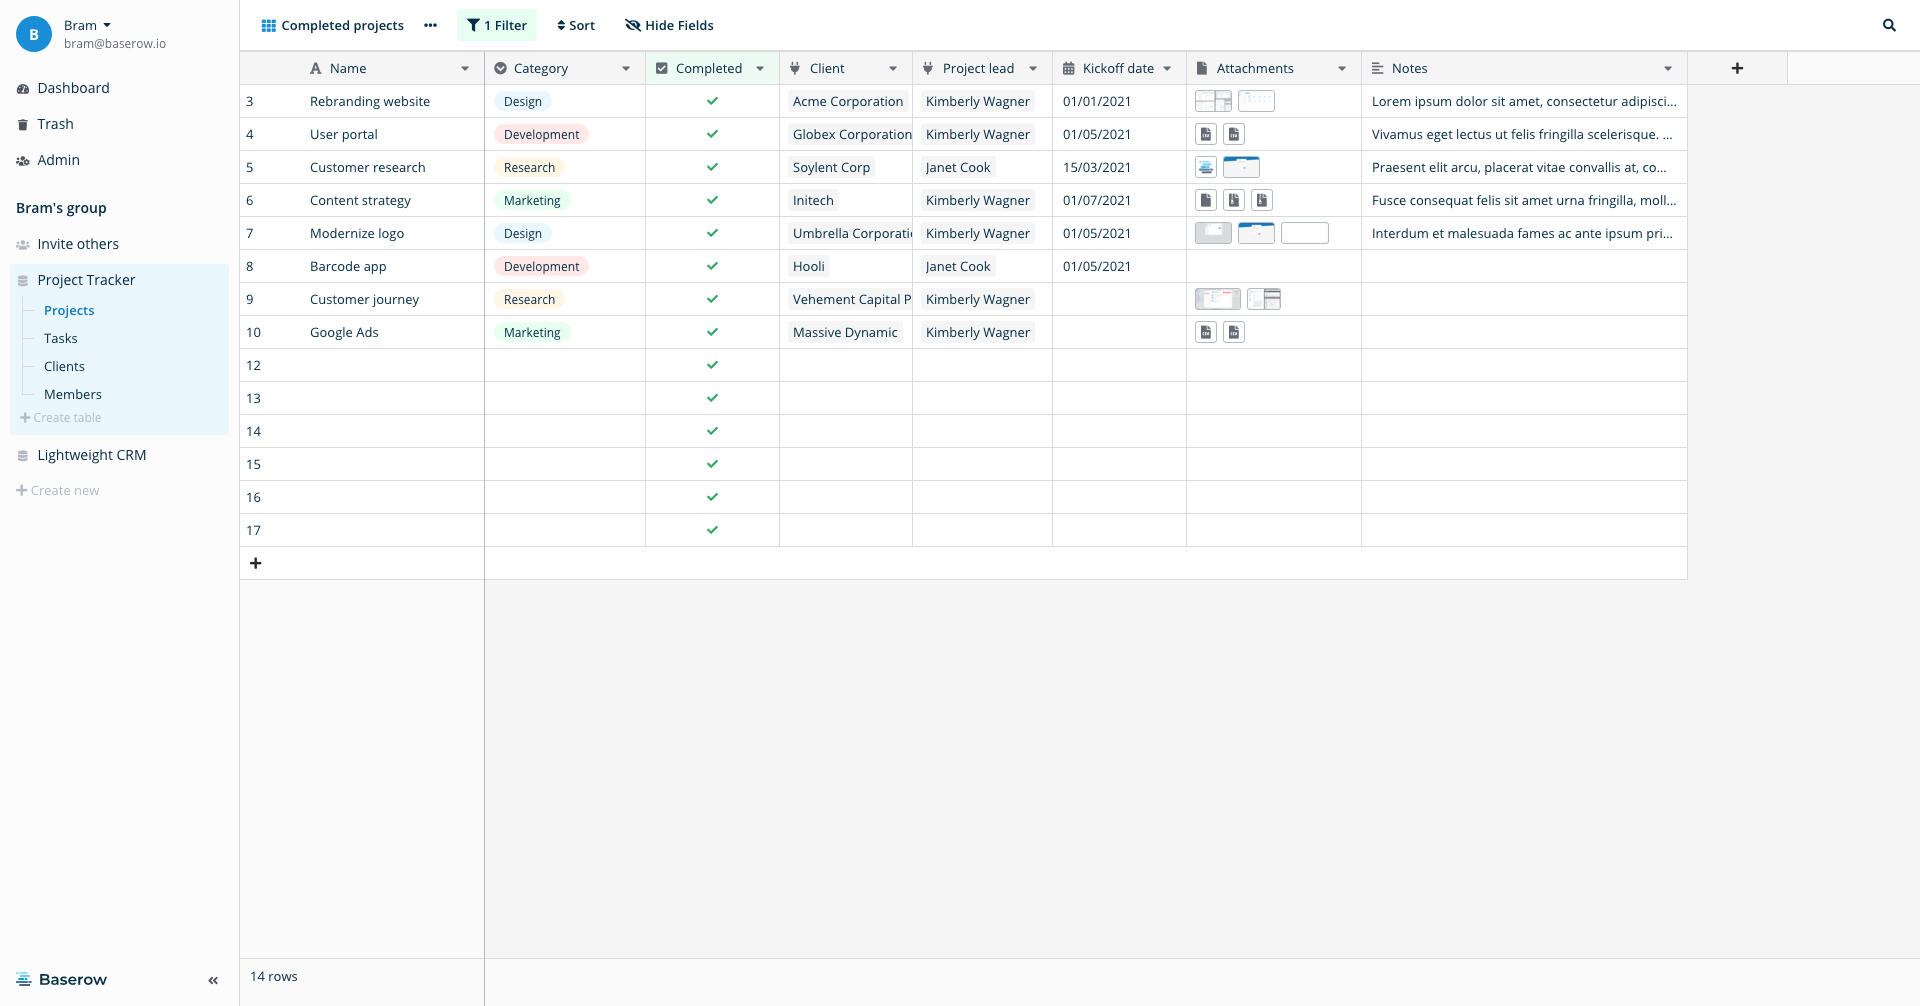The image size is (1920, 1006).
Task: Click the Sort icon in the toolbar
Action: point(561,25)
